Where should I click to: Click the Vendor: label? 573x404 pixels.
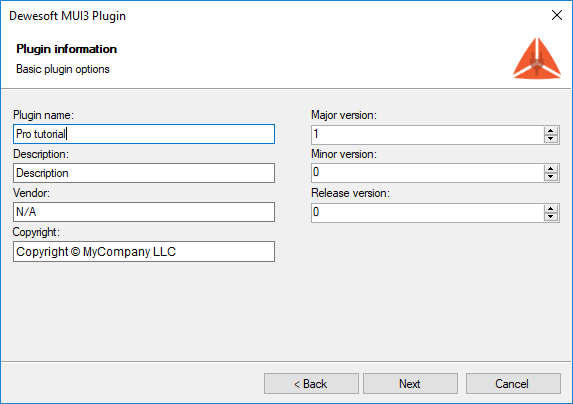point(31,193)
